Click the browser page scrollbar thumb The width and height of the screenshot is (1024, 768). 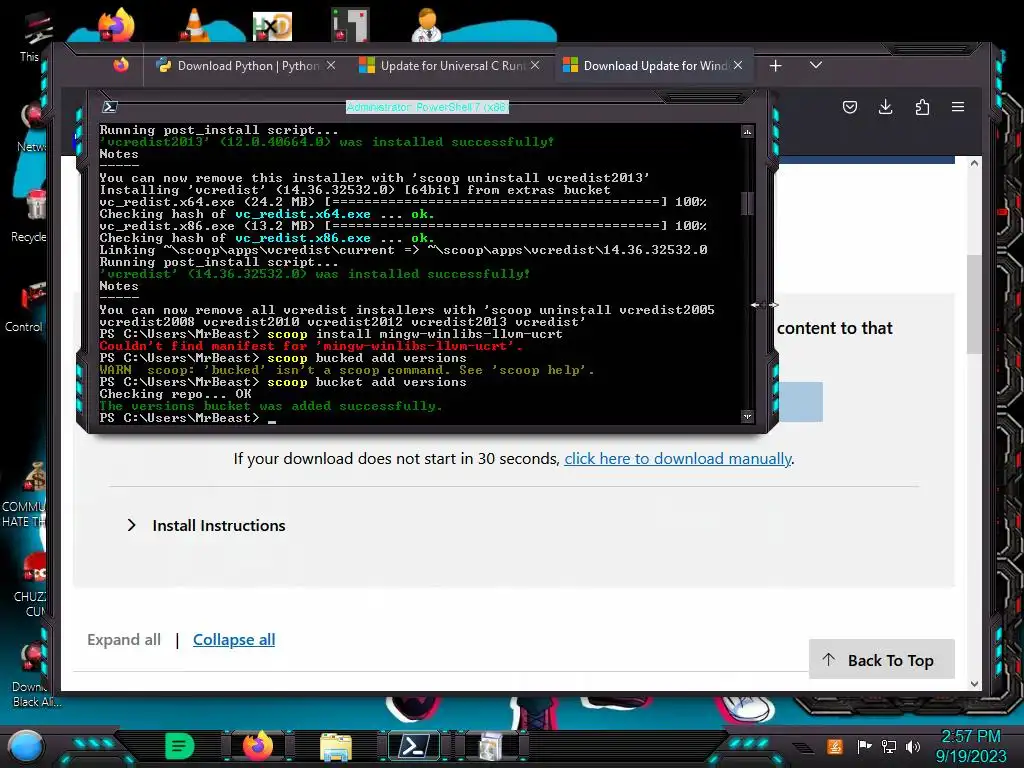coord(974,304)
